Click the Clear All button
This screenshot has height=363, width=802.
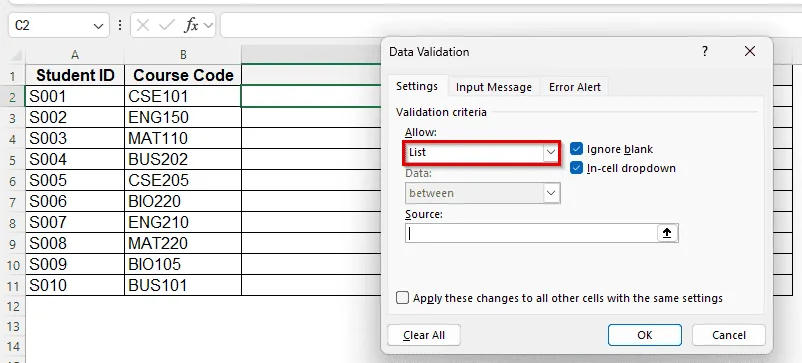click(424, 335)
